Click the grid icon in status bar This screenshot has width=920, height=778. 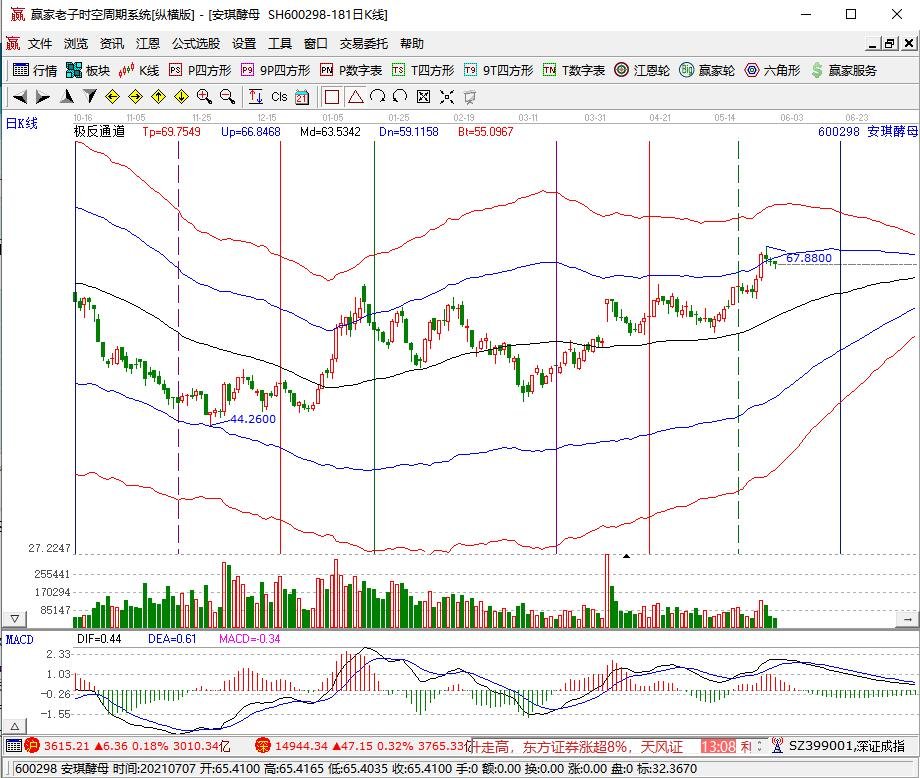point(13,746)
